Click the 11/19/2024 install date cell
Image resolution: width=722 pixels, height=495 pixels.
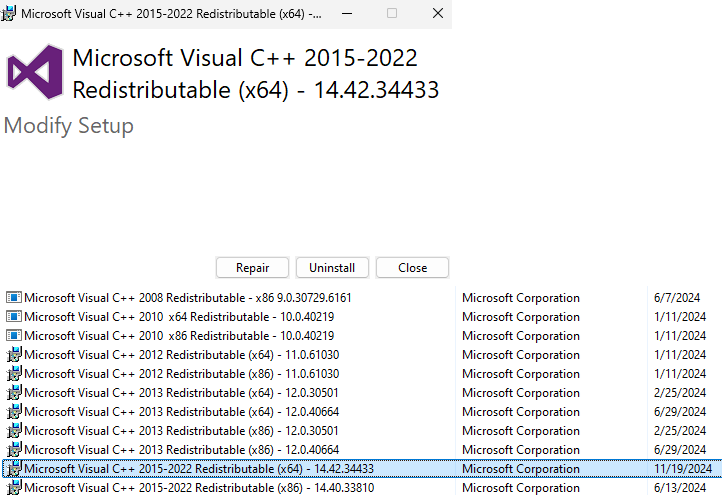[681, 469]
